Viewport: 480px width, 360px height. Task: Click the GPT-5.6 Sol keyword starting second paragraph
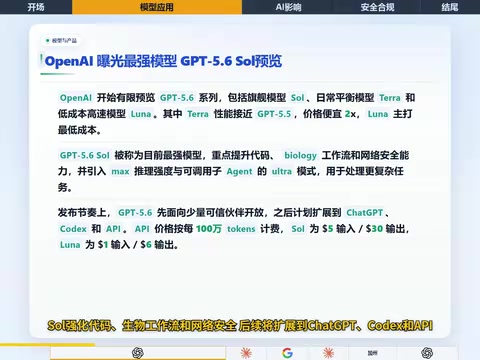click(x=85, y=155)
